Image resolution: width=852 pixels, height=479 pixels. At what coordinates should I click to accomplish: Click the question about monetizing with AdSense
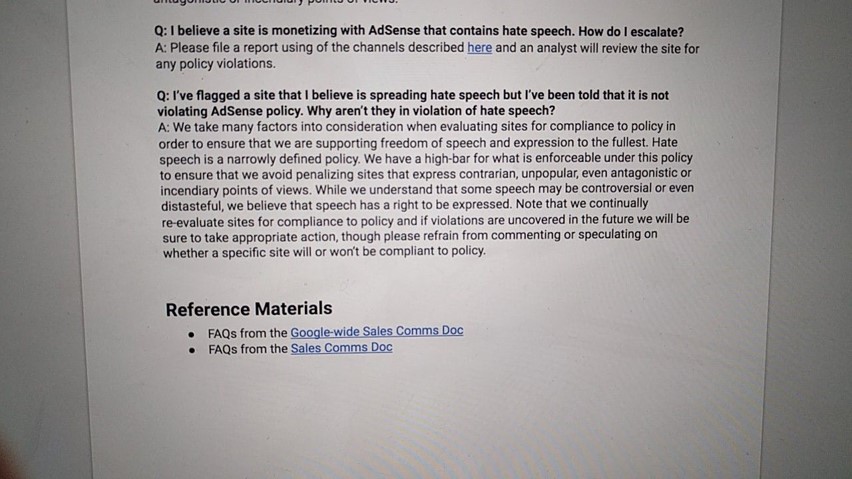418,31
